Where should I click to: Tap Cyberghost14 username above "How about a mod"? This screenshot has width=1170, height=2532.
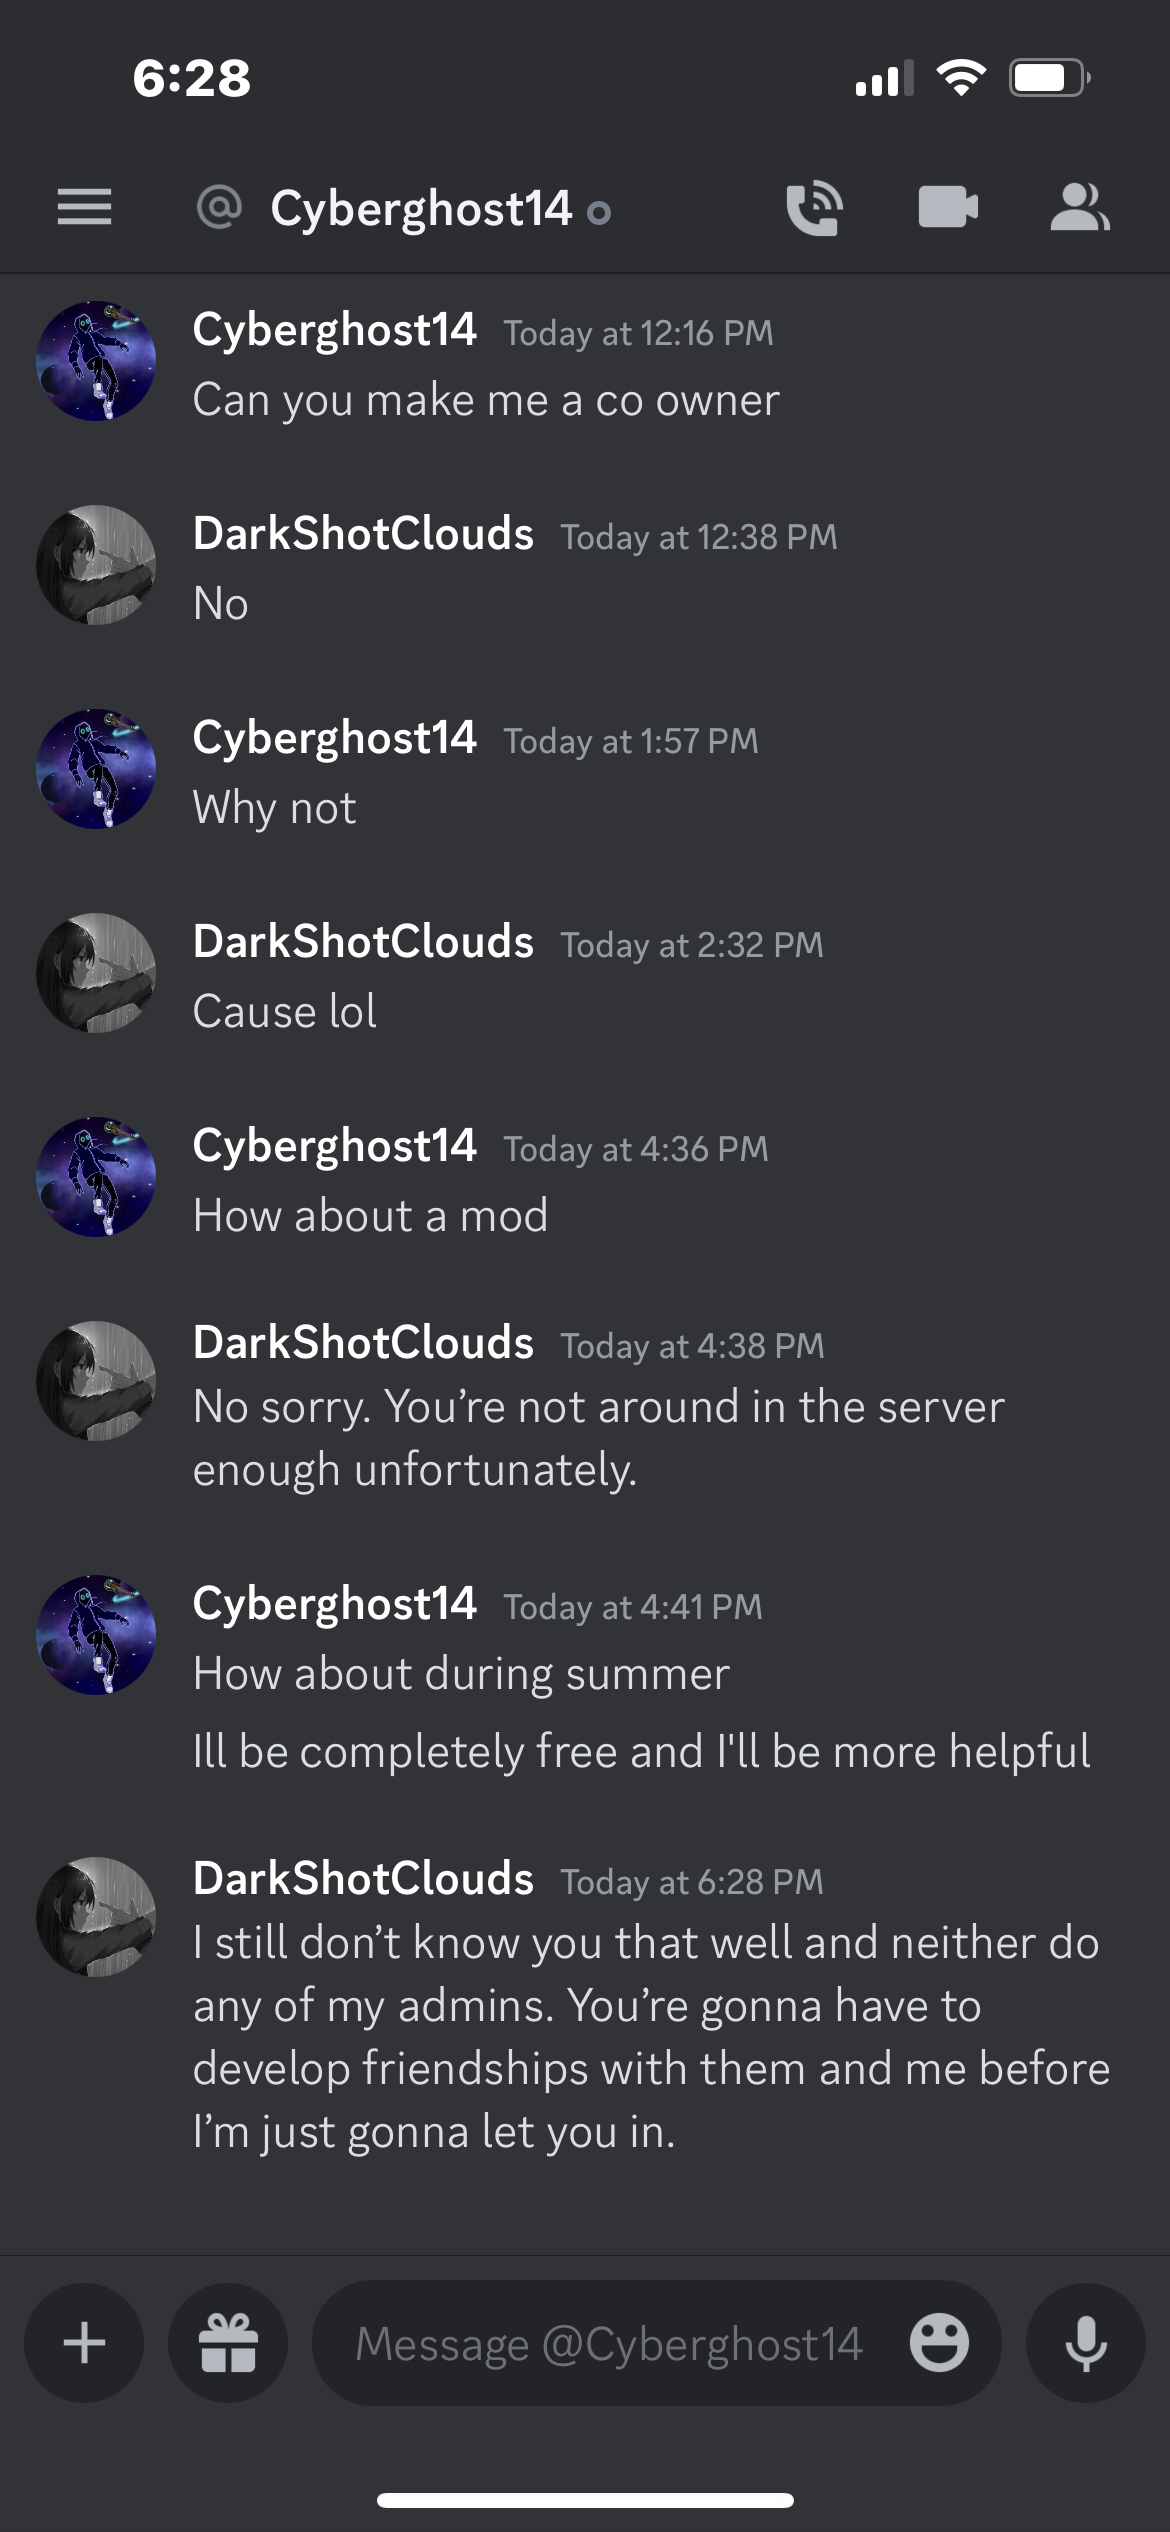(x=334, y=1146)
